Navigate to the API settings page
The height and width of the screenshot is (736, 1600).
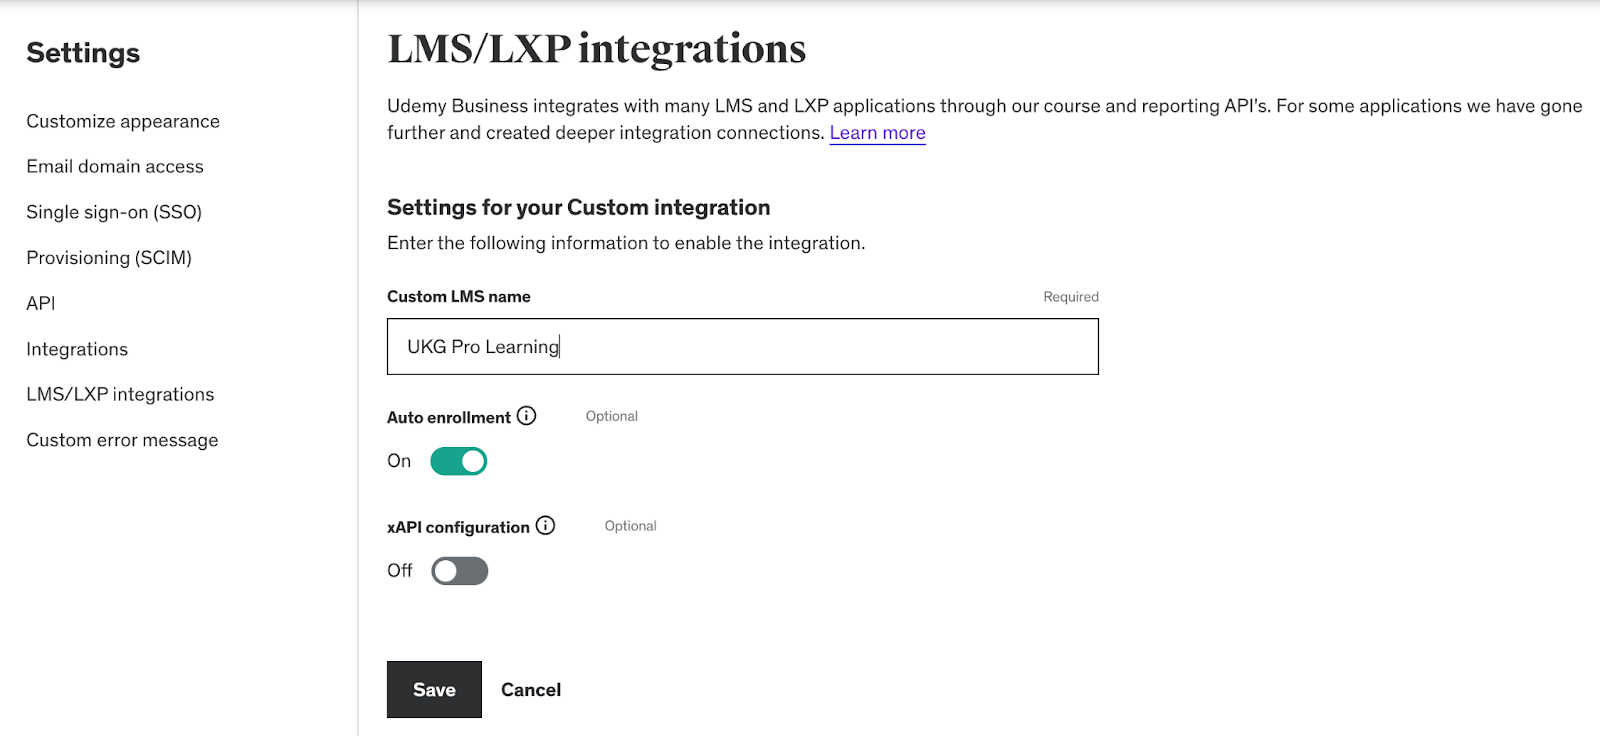41,303
